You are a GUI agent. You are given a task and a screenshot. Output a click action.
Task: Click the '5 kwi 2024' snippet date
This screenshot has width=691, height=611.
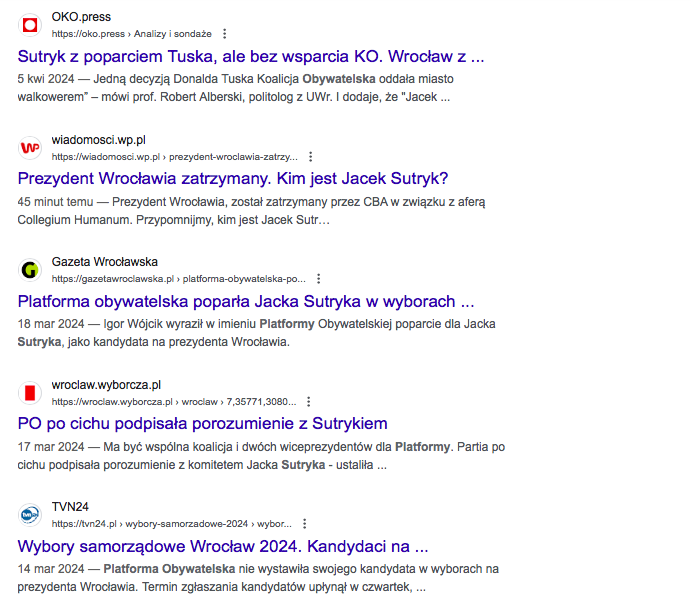pos(46,79)
